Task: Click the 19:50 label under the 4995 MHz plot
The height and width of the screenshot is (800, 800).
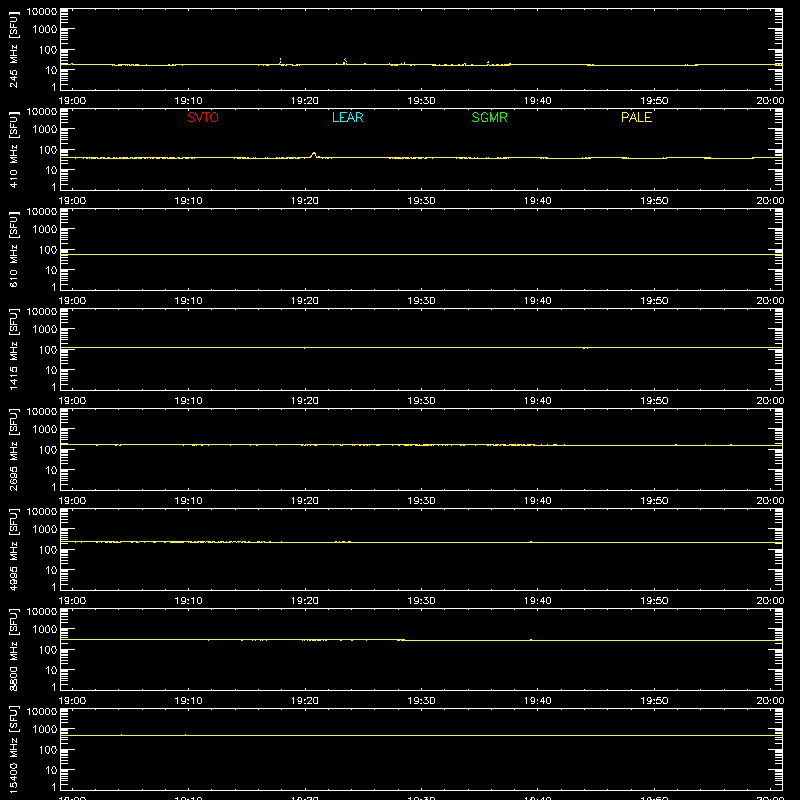Action: tap(654, 601)
